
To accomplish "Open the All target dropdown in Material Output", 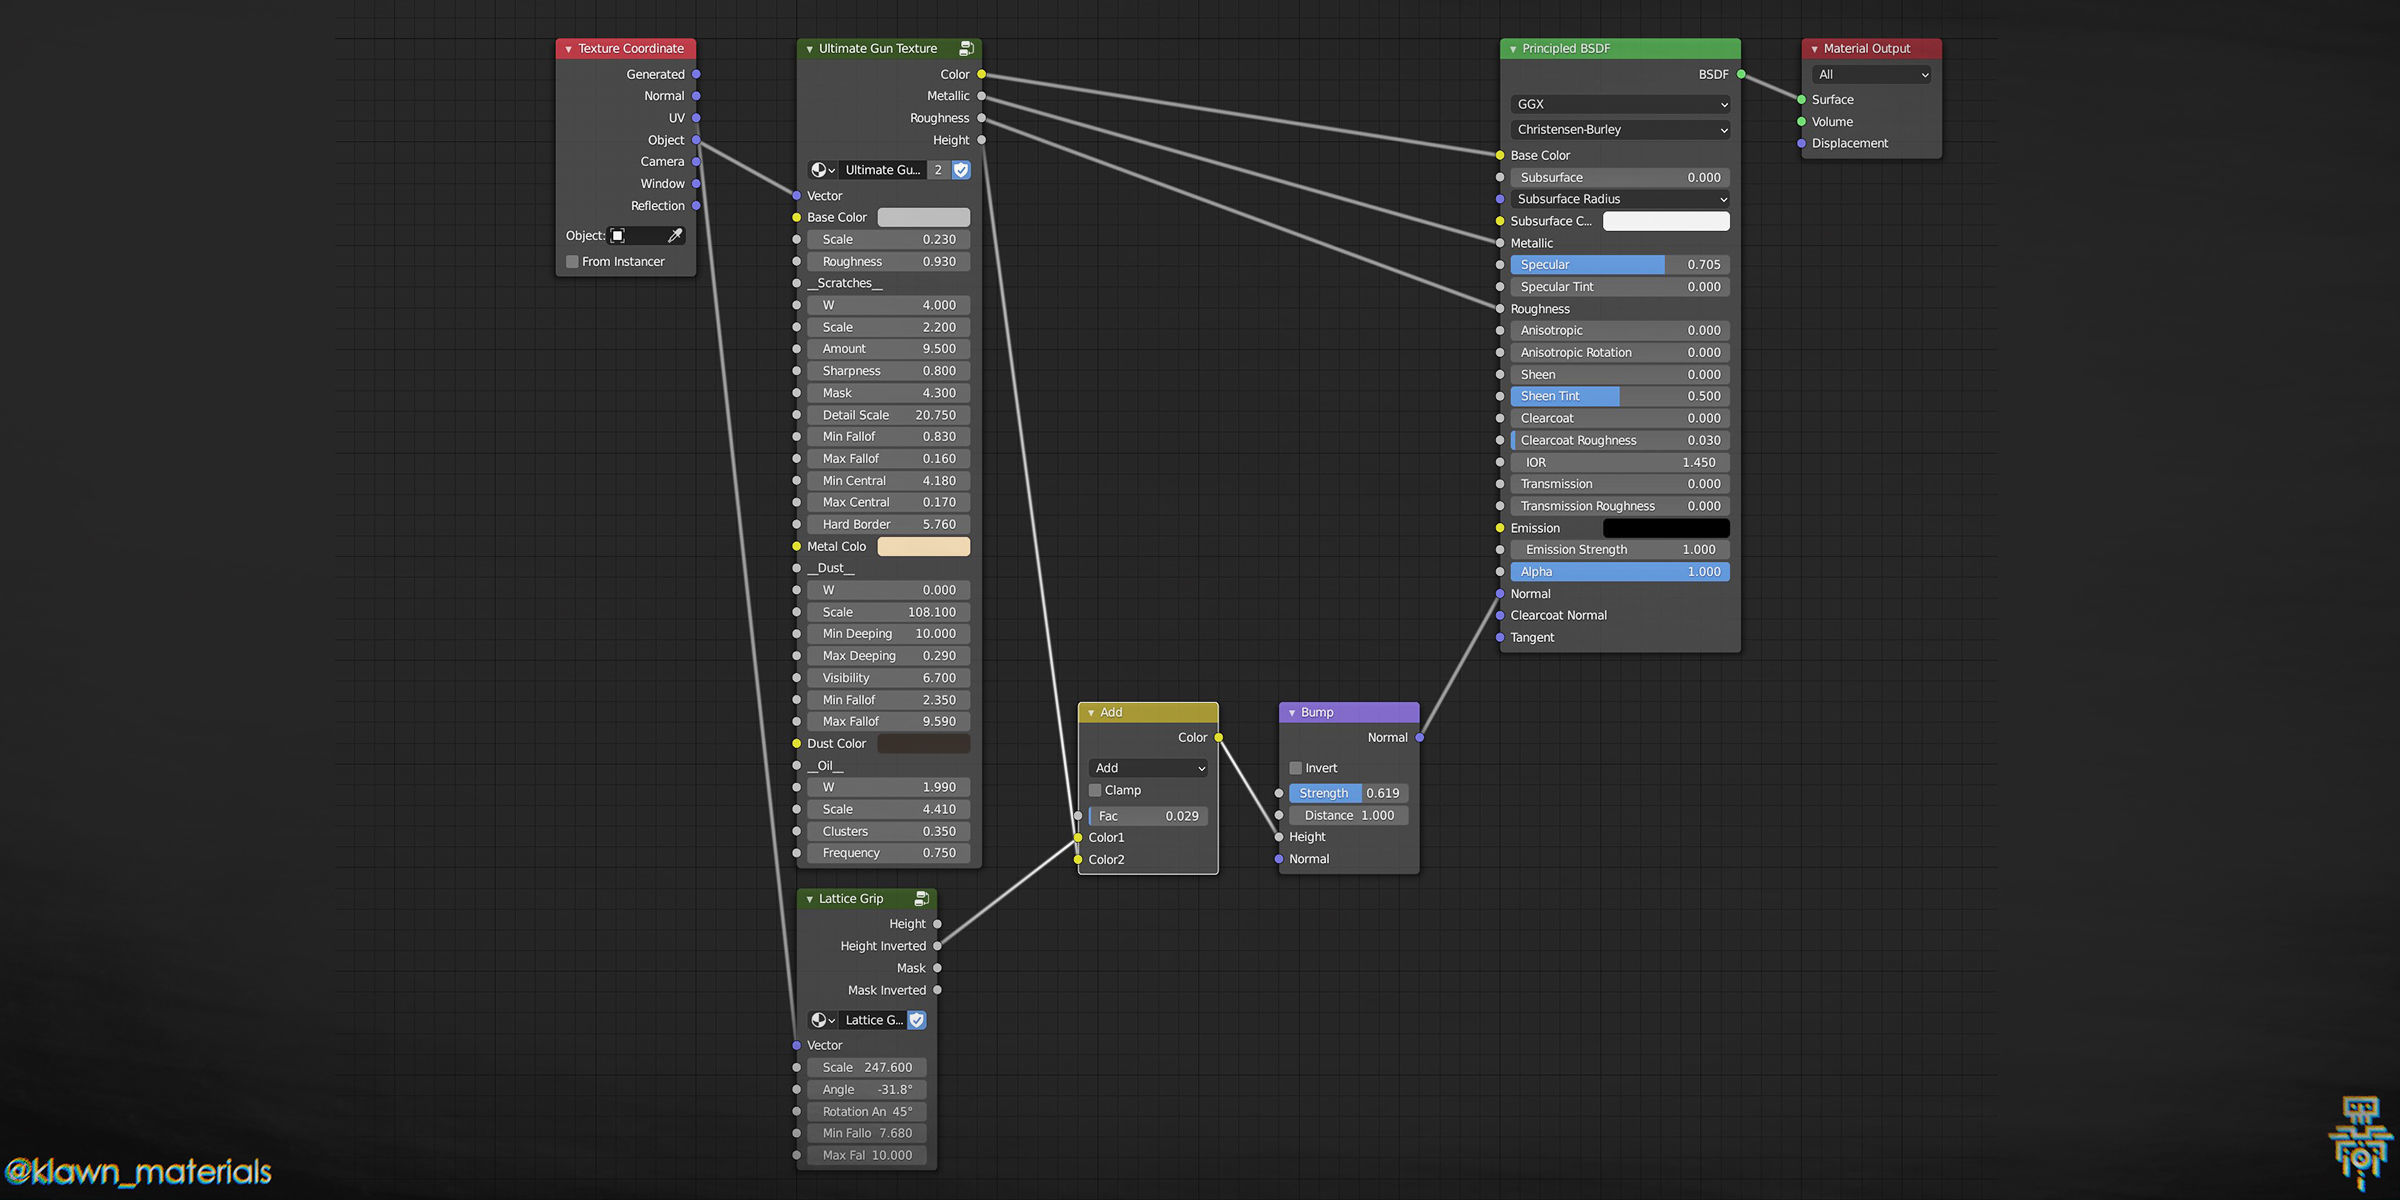I will (1871, 74).
